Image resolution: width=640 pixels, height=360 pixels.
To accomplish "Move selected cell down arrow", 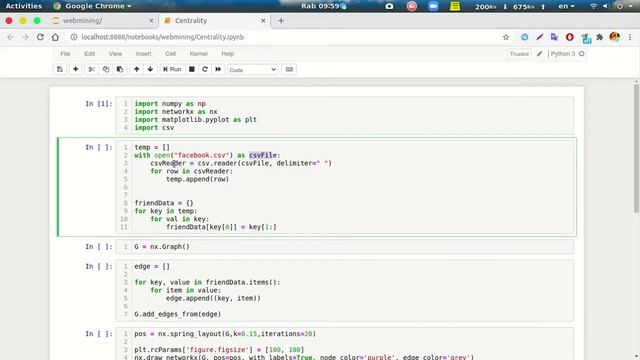I will pos(151,69).
